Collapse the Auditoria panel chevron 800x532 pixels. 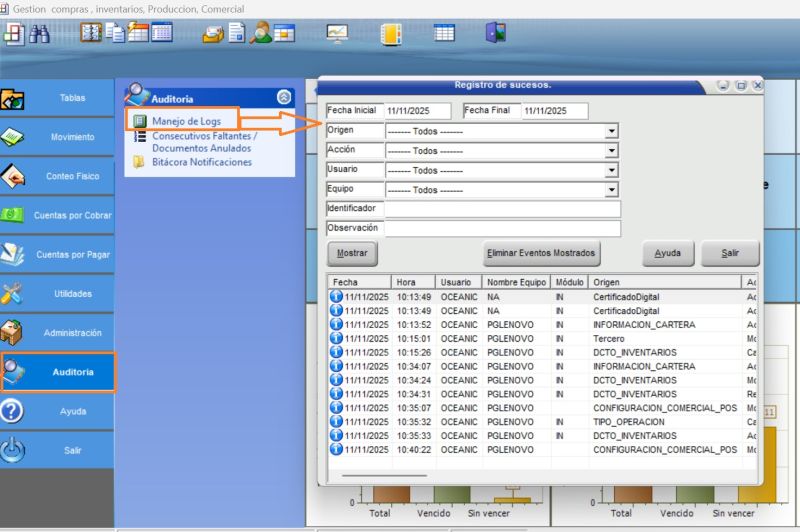[x=284, y=98]
